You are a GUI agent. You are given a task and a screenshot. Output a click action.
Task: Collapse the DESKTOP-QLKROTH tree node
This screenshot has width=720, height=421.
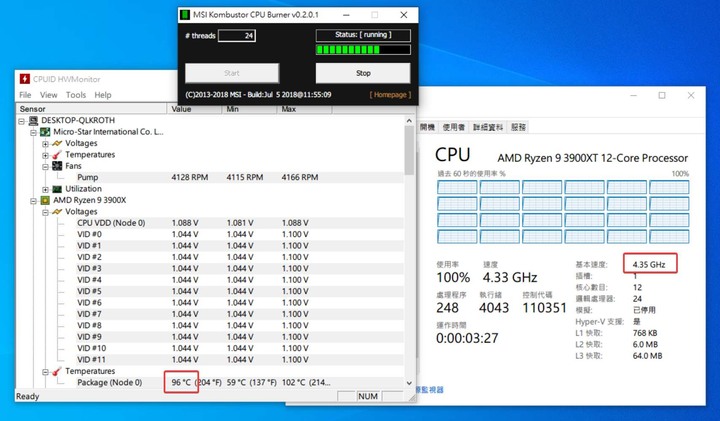click(22, 121)
